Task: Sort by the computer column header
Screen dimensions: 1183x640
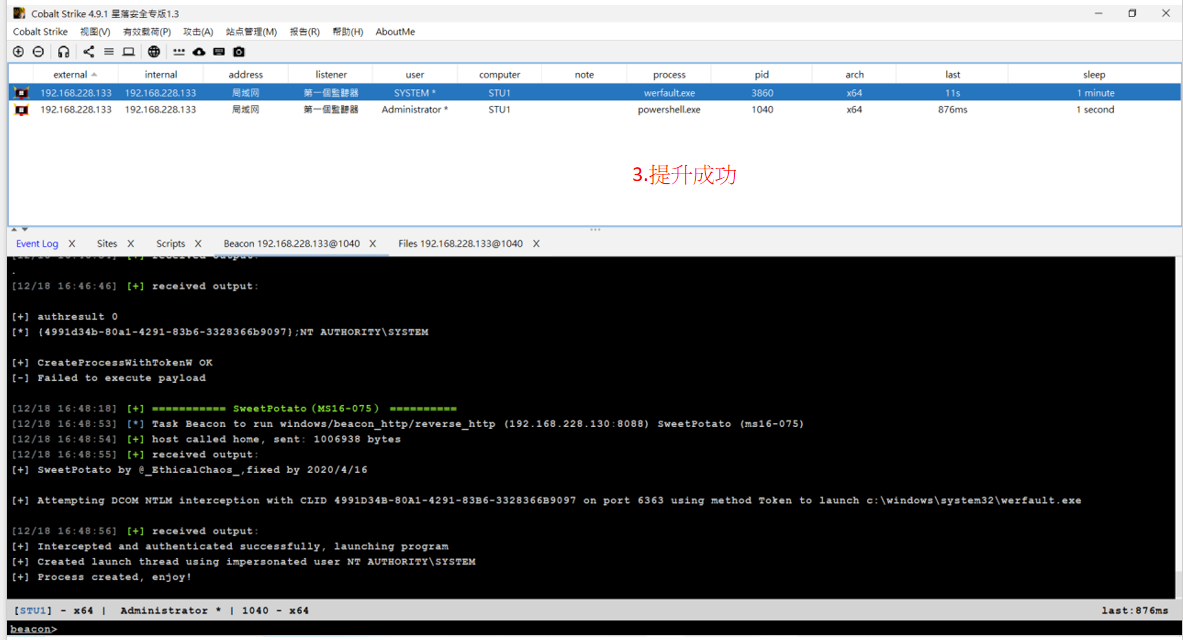Action: coord(499,75)
